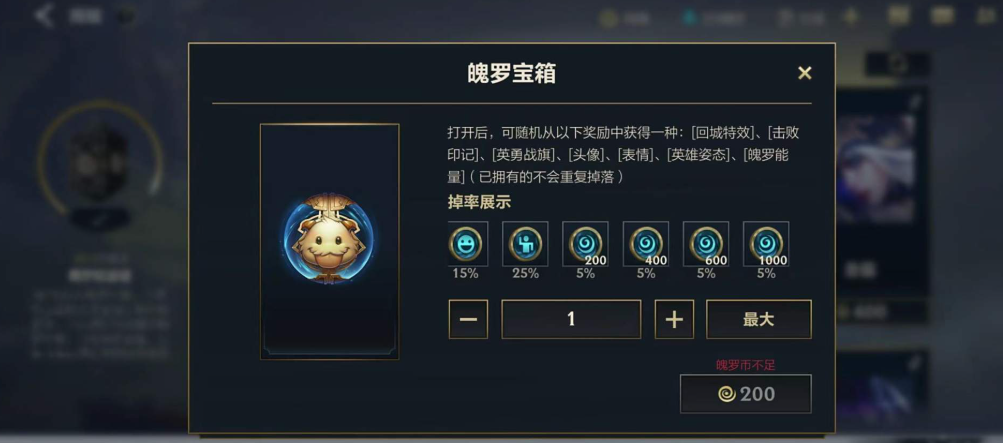Click the refresh icon behind the dialog's top-right
The width and height of the screenshot is (1003, 443).
point(897,65)
